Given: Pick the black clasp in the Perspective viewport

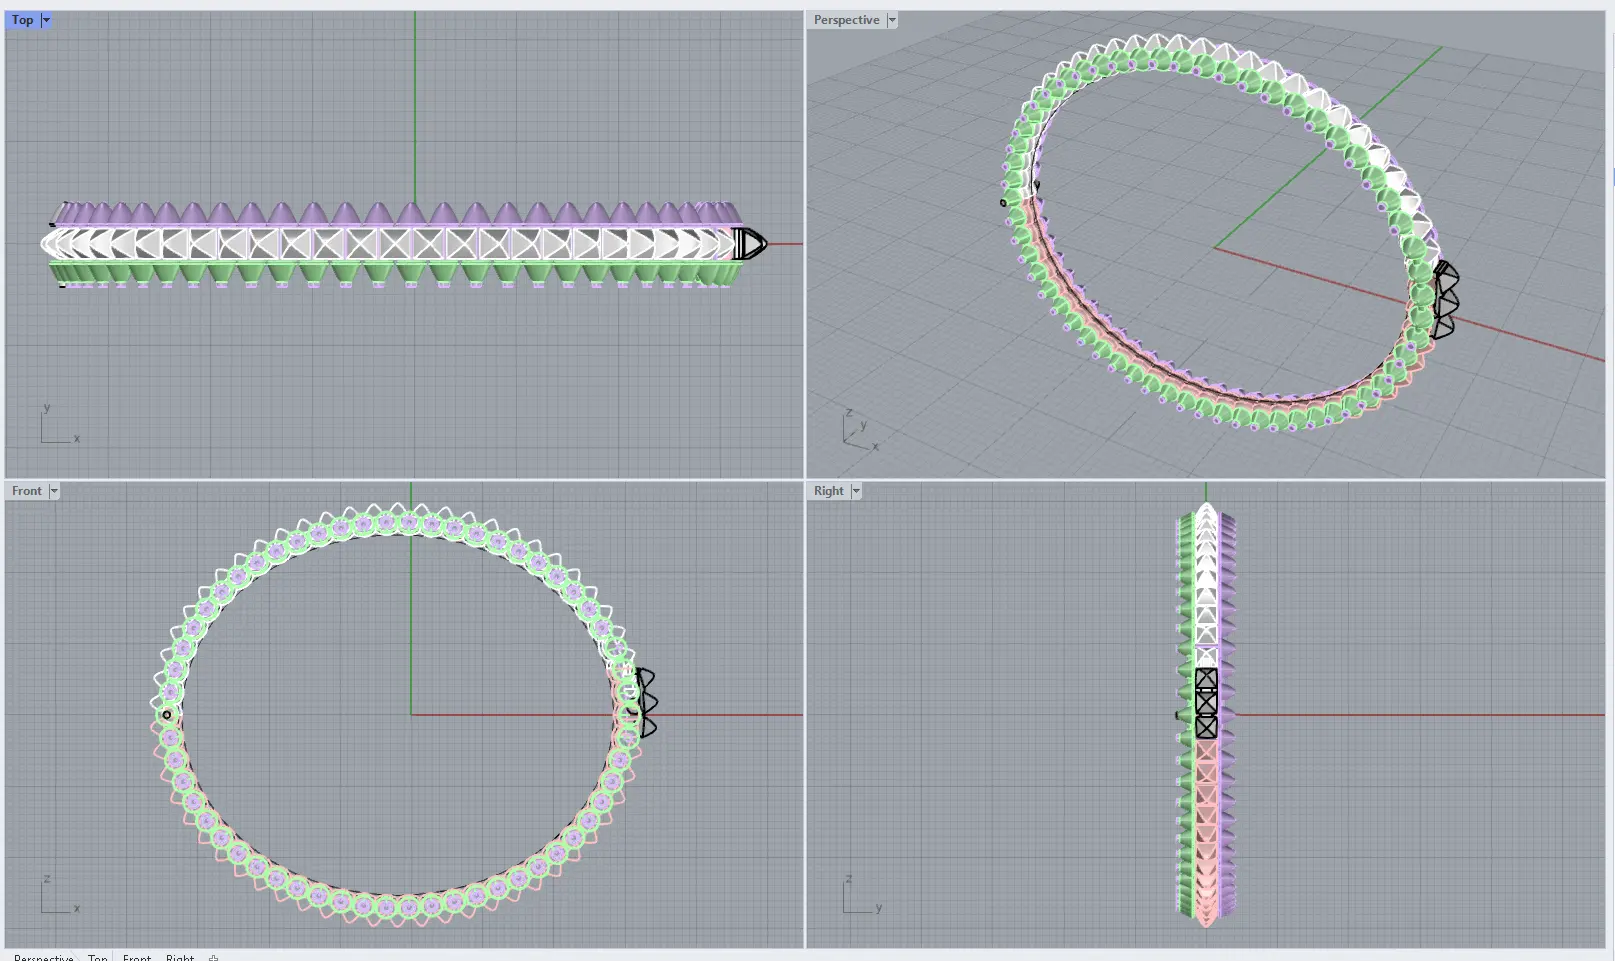Looking at the screenshot, I should point(1445,300).
